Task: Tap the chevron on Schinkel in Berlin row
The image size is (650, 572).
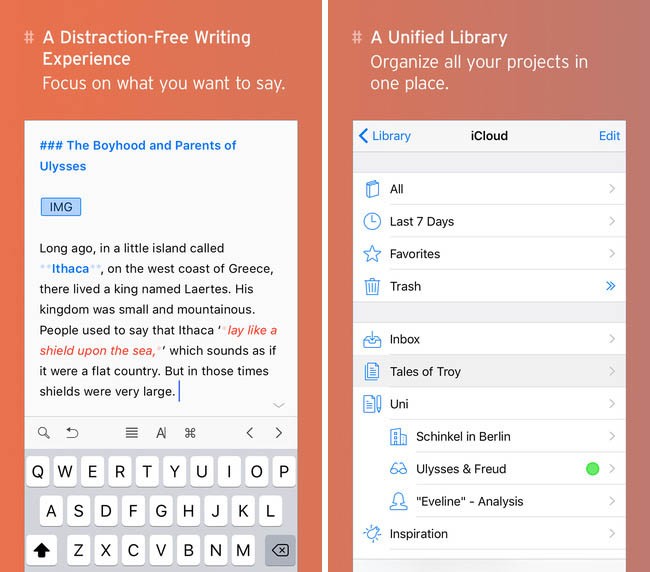Action: [612, 436]
